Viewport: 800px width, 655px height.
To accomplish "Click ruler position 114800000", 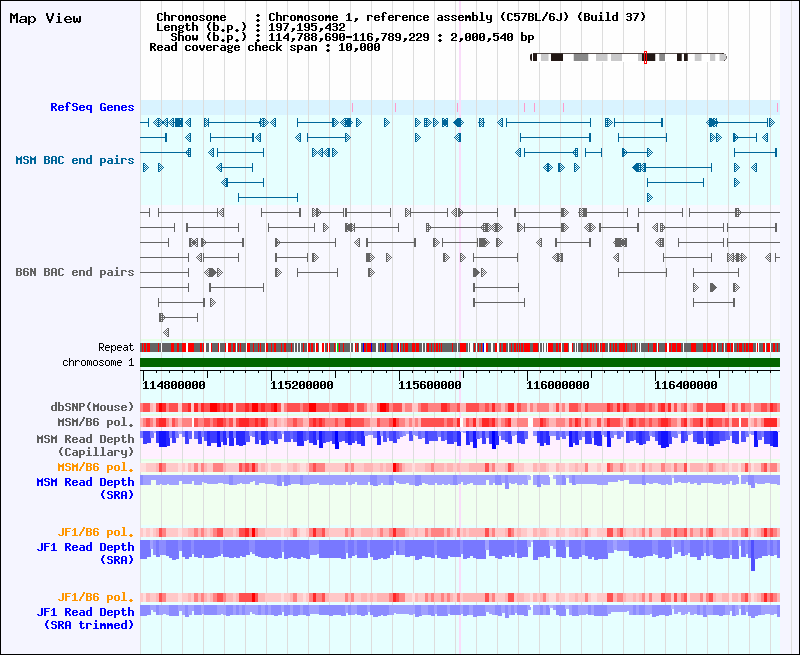I will [x=173, y=385].
